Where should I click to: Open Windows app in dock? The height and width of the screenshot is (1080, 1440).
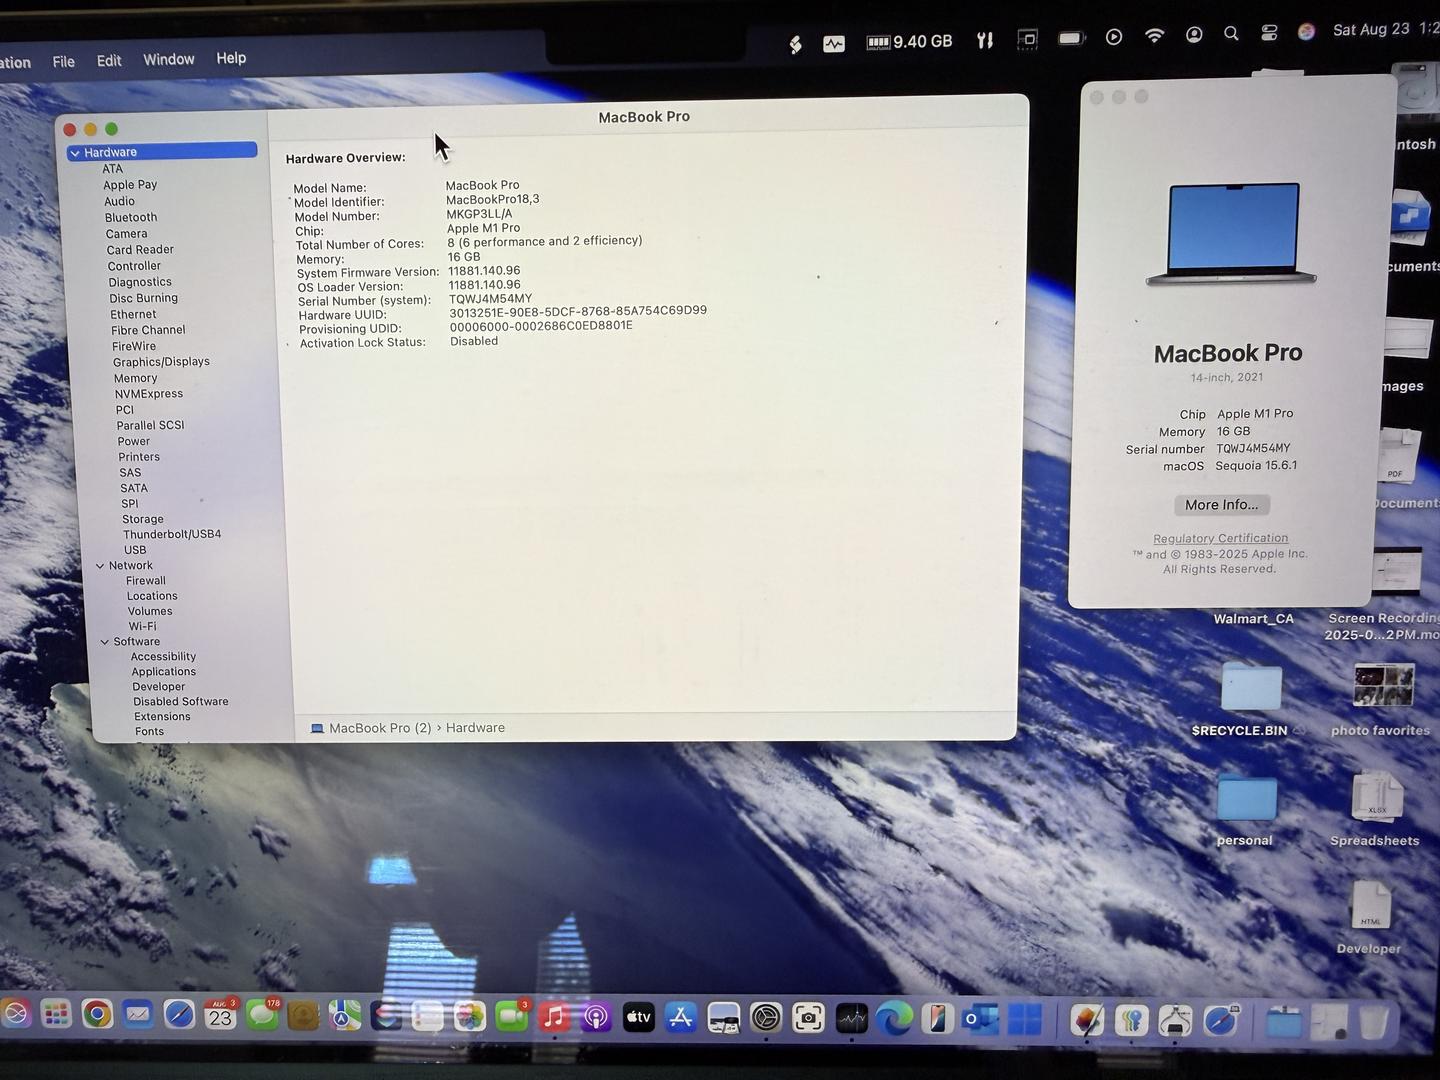click(x=1024, y=1020)
